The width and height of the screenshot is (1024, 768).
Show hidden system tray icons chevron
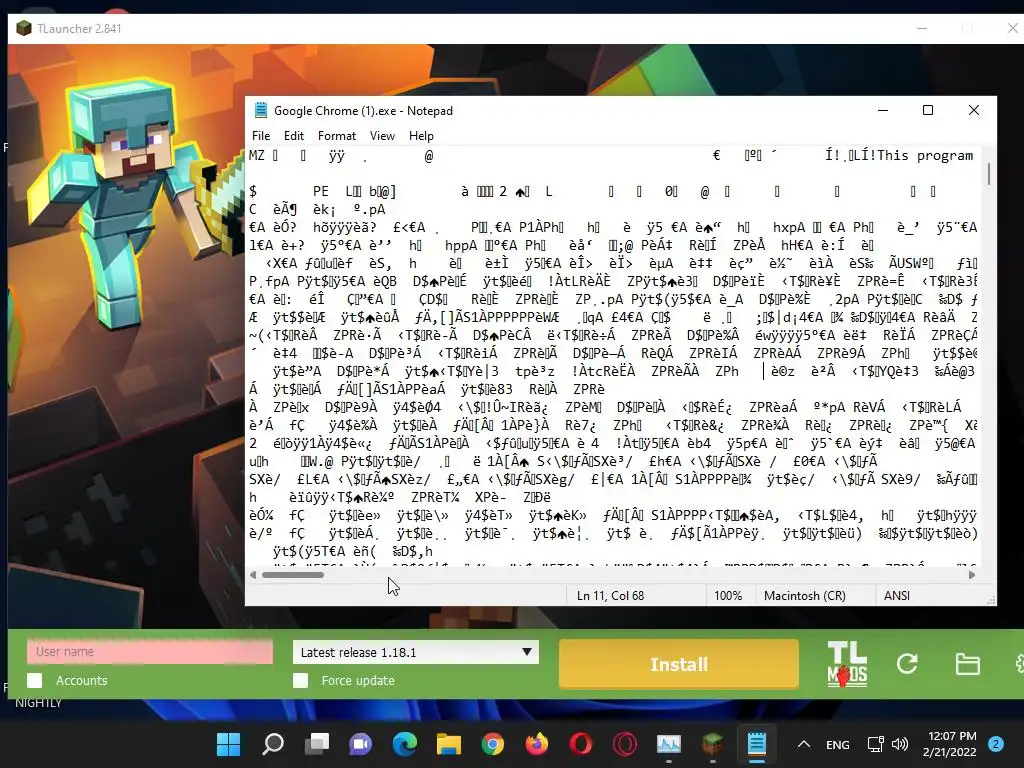click(x=804, y=744)
